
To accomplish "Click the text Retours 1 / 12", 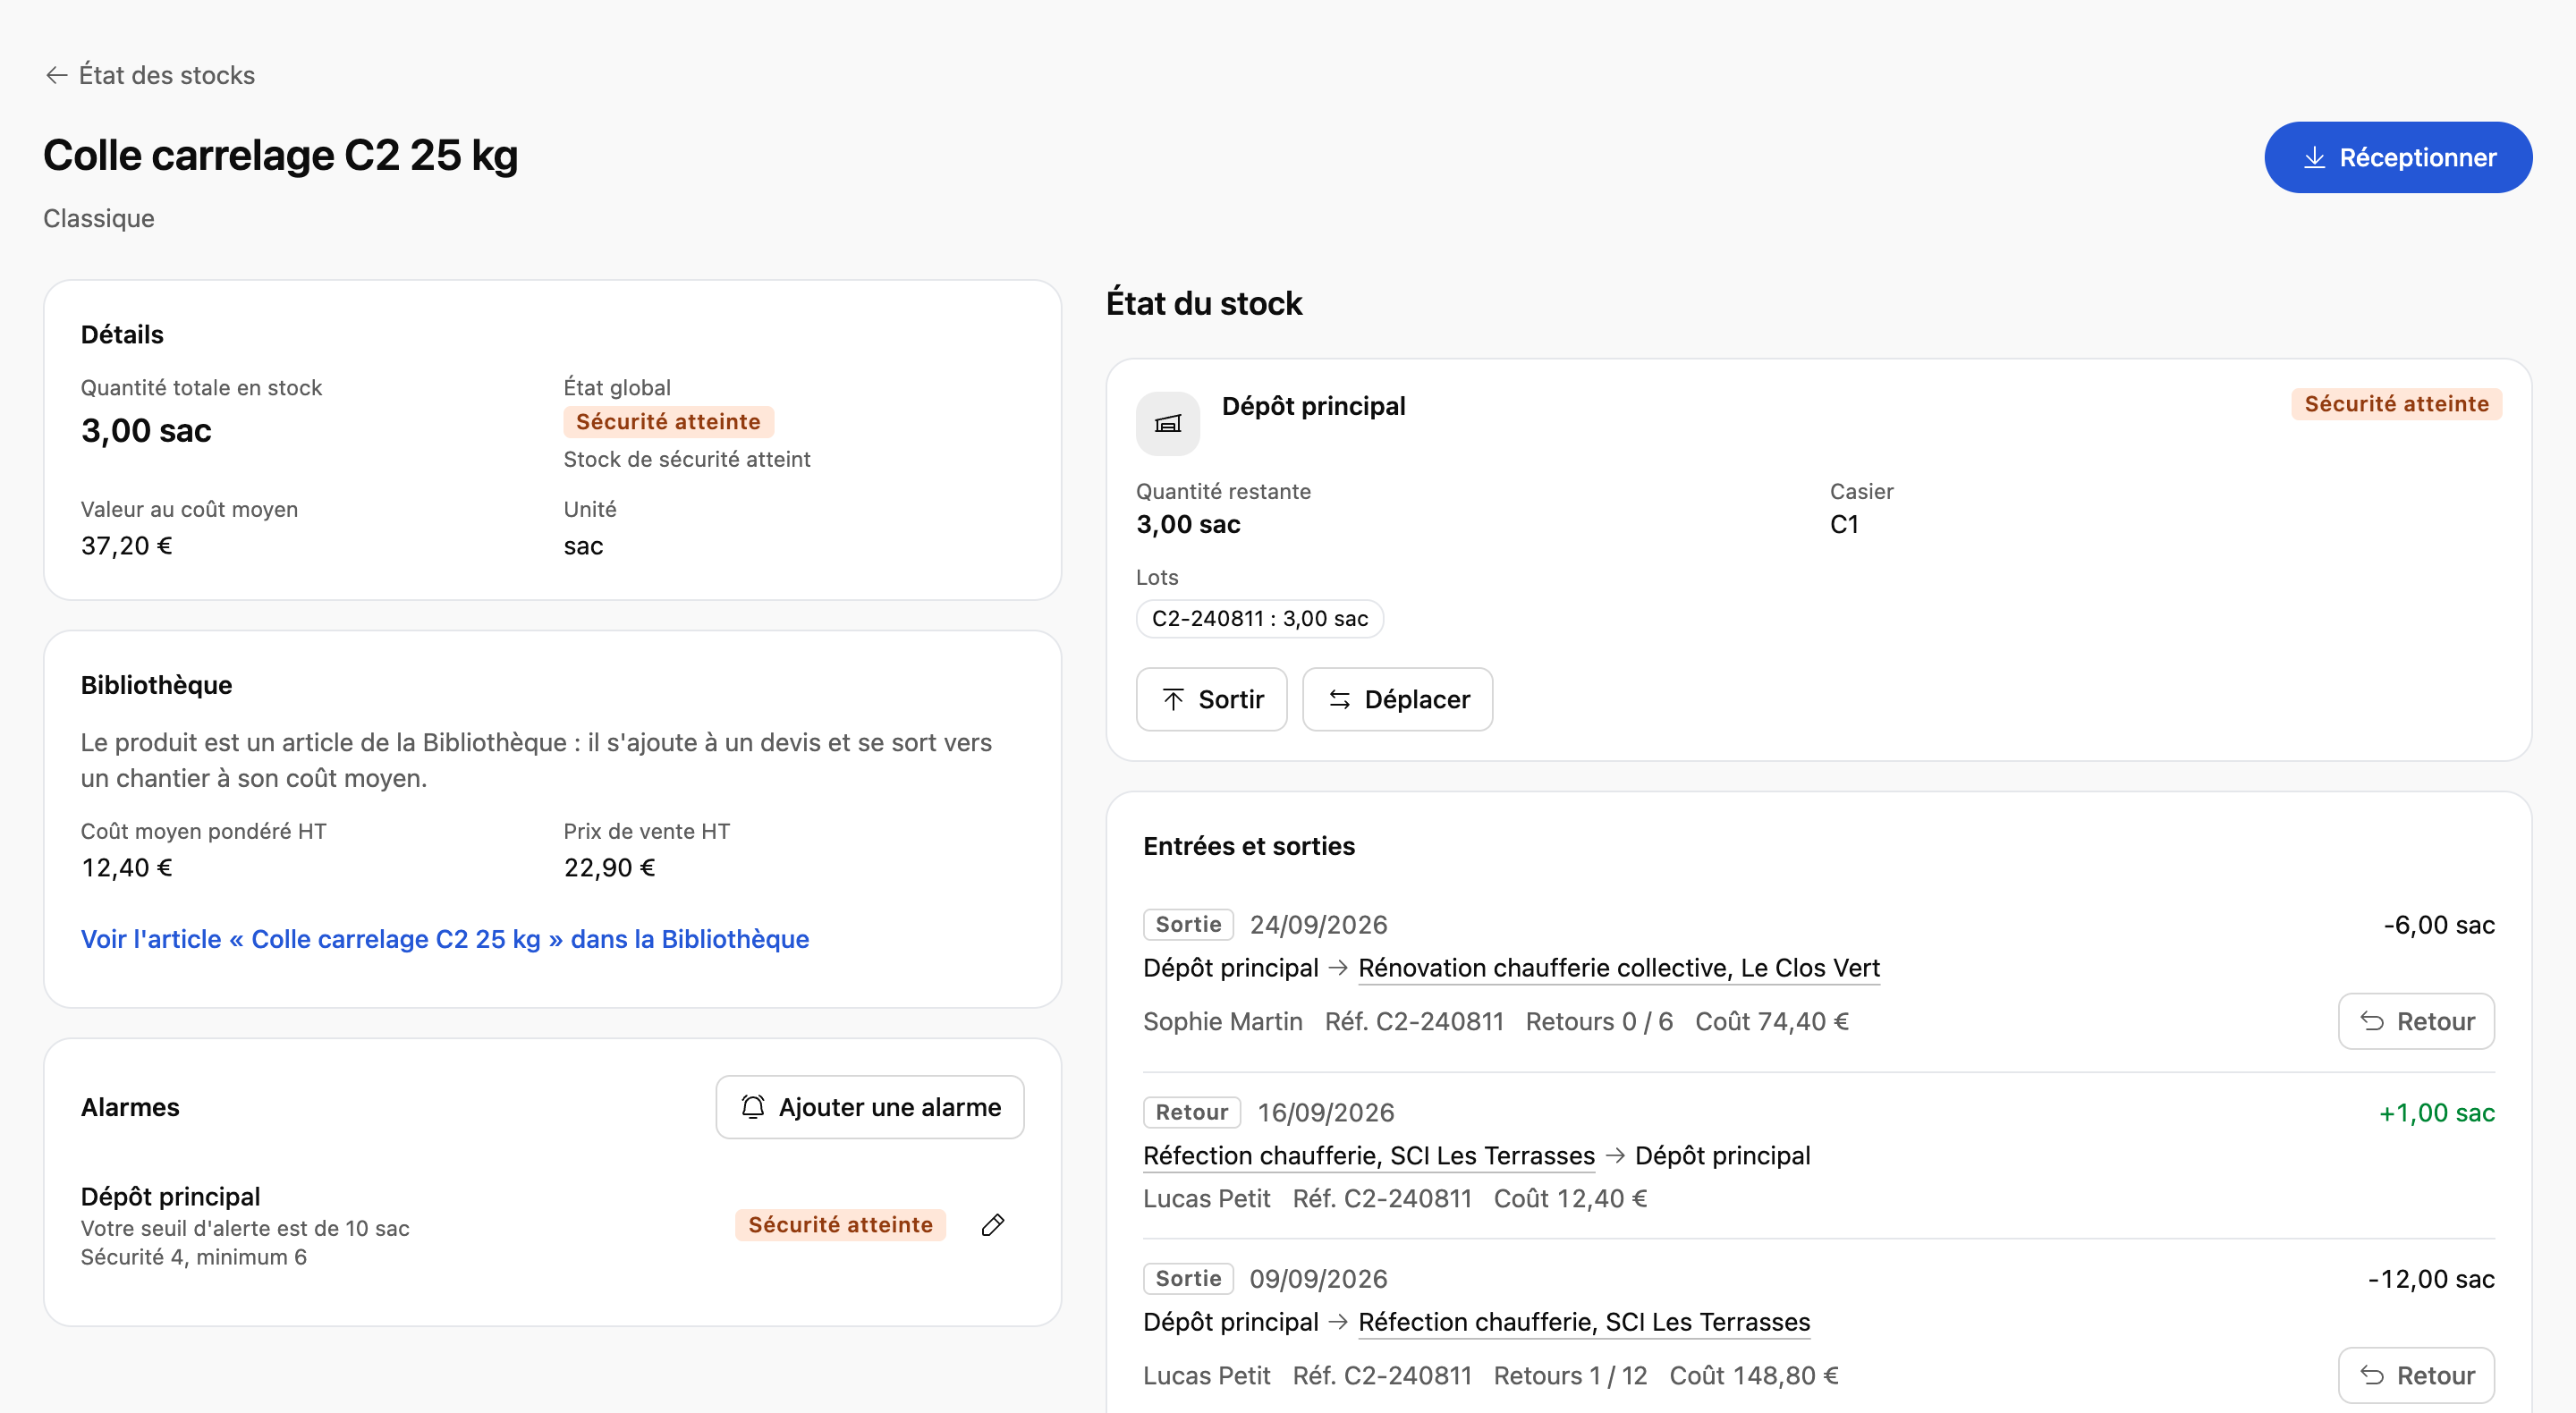I will (1569, 1375).
